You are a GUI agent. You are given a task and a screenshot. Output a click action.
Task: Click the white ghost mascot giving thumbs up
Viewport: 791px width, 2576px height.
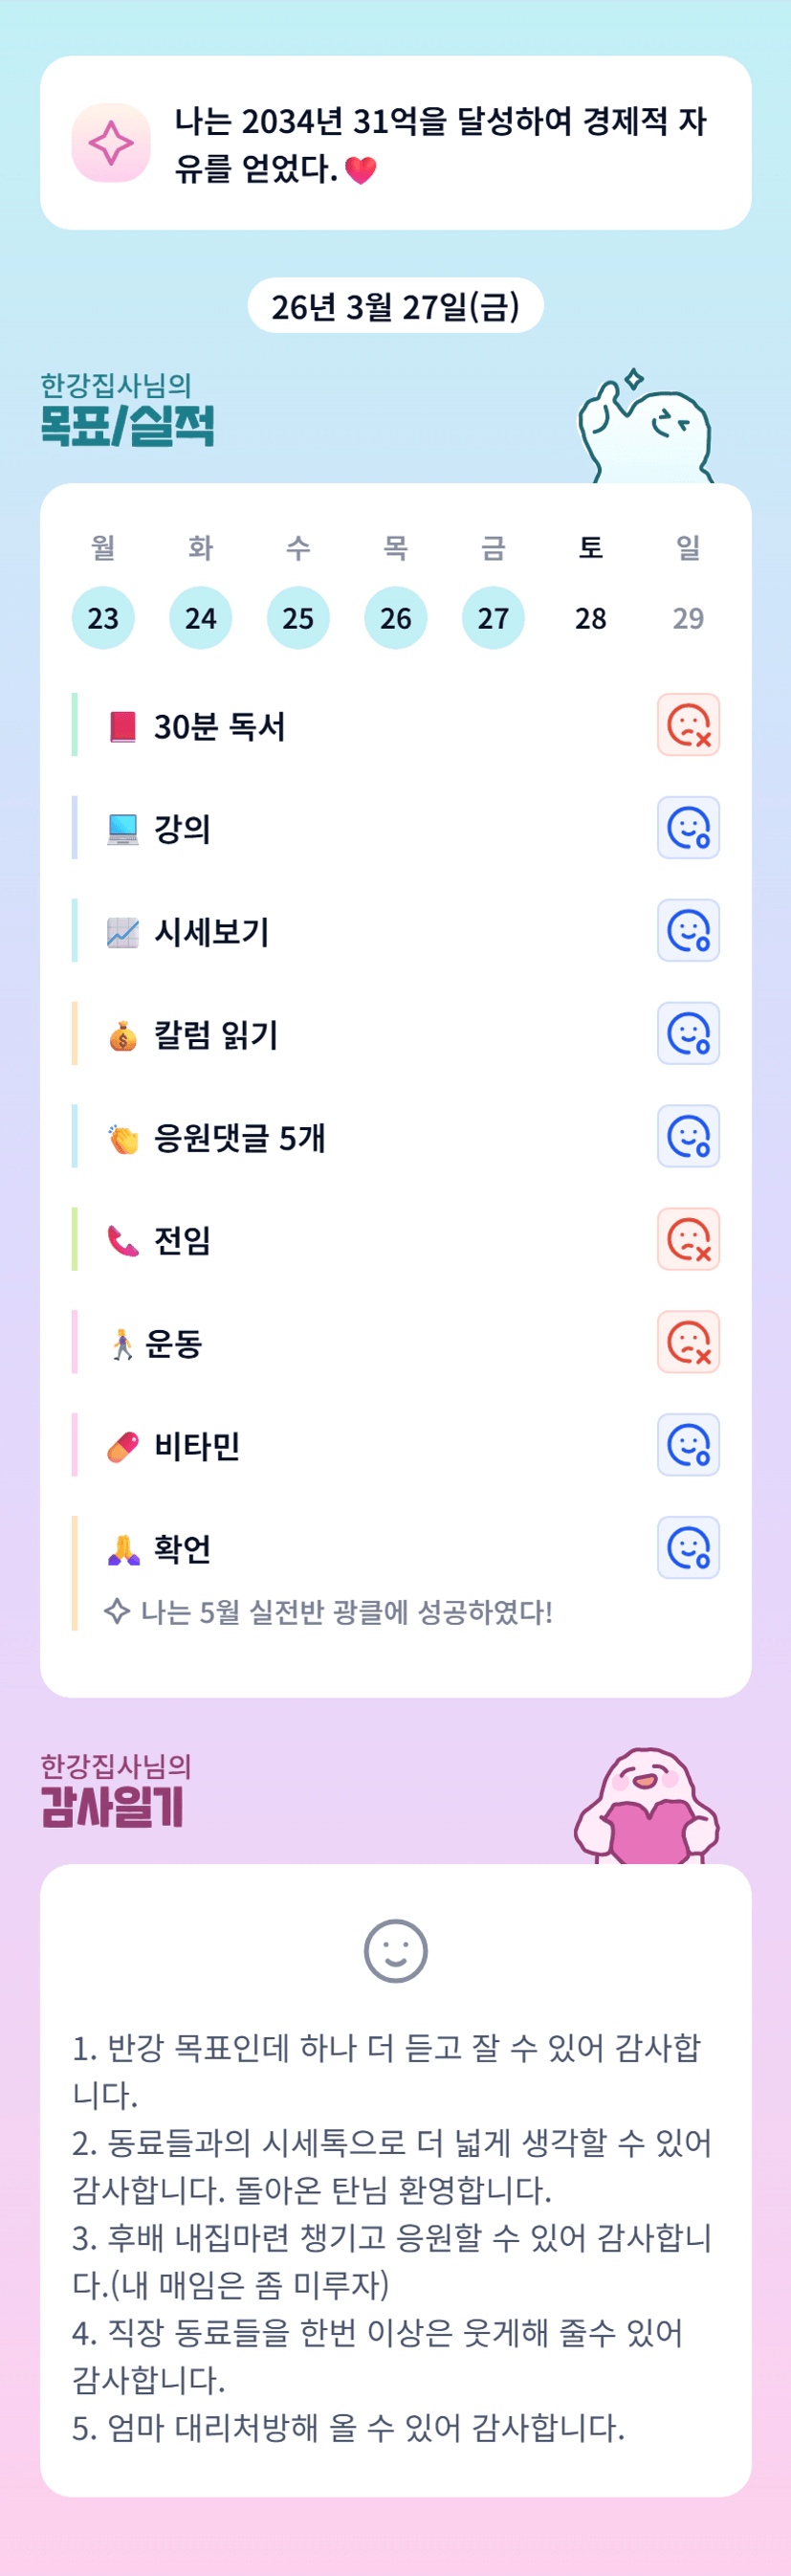tap(645, 430)
